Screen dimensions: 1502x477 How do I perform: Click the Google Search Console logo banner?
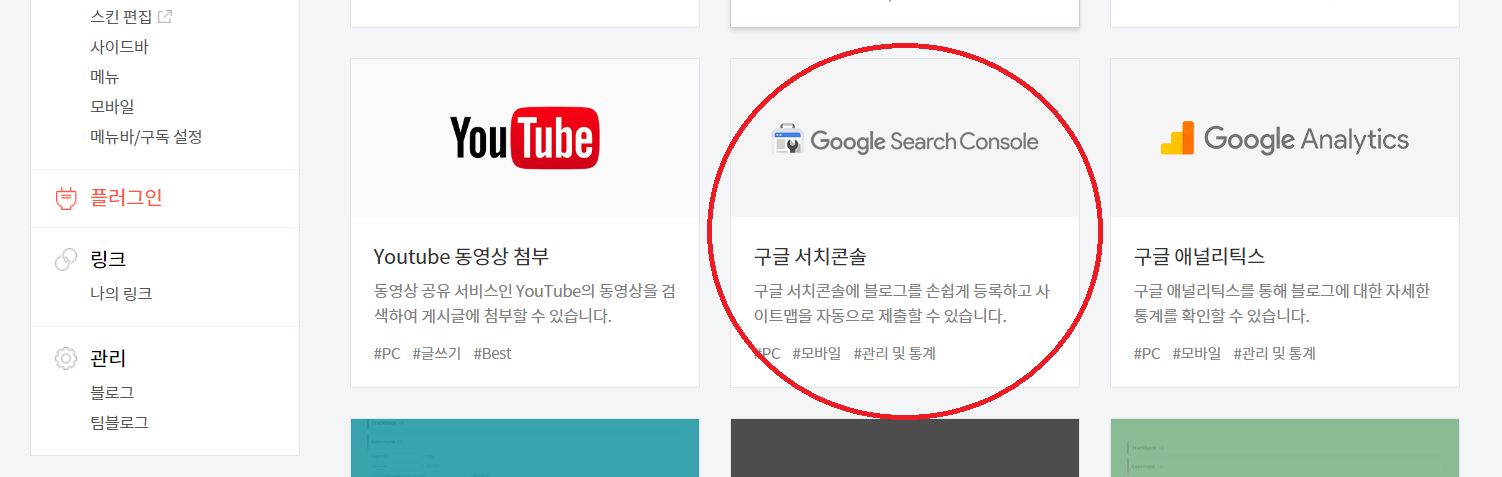[905, 138]
